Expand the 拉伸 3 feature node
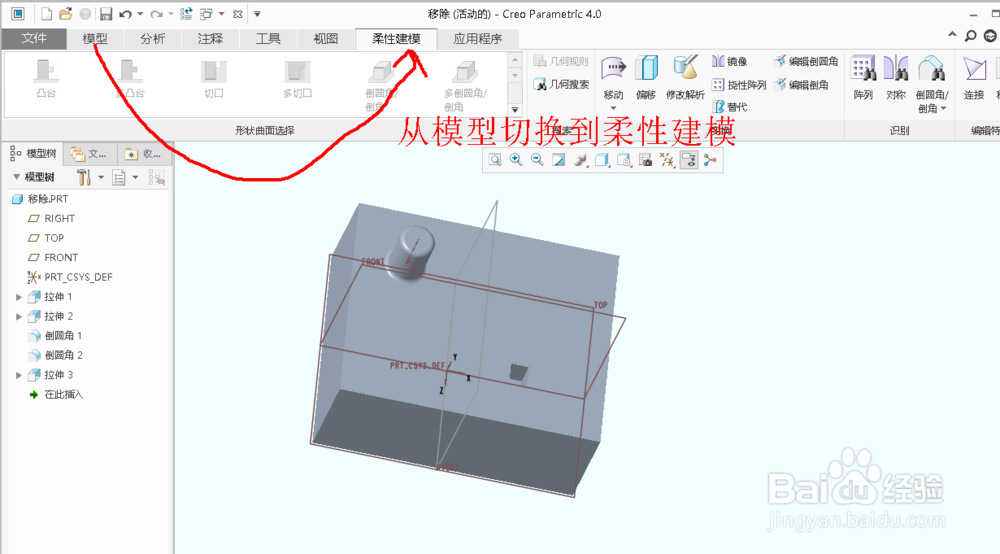 click(x=19, y=375)
